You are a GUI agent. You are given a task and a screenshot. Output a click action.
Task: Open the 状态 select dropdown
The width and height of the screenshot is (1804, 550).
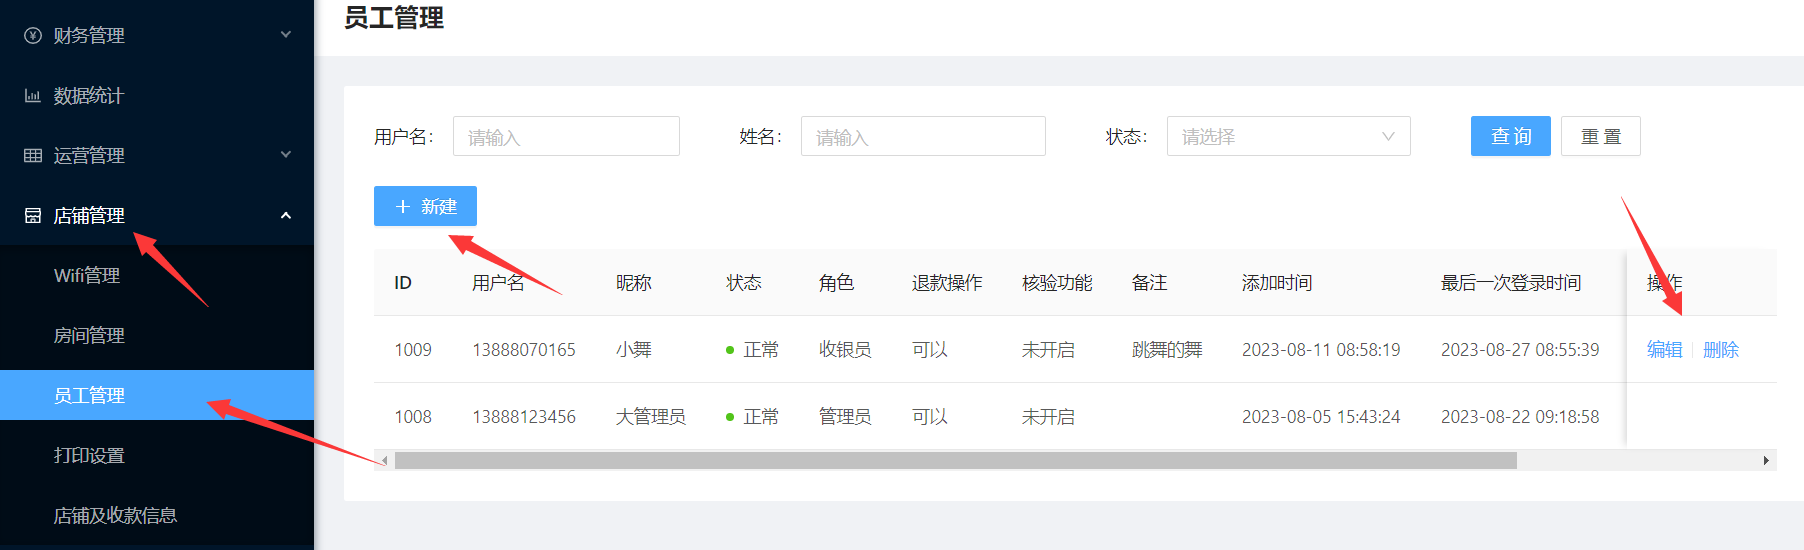1288,137
